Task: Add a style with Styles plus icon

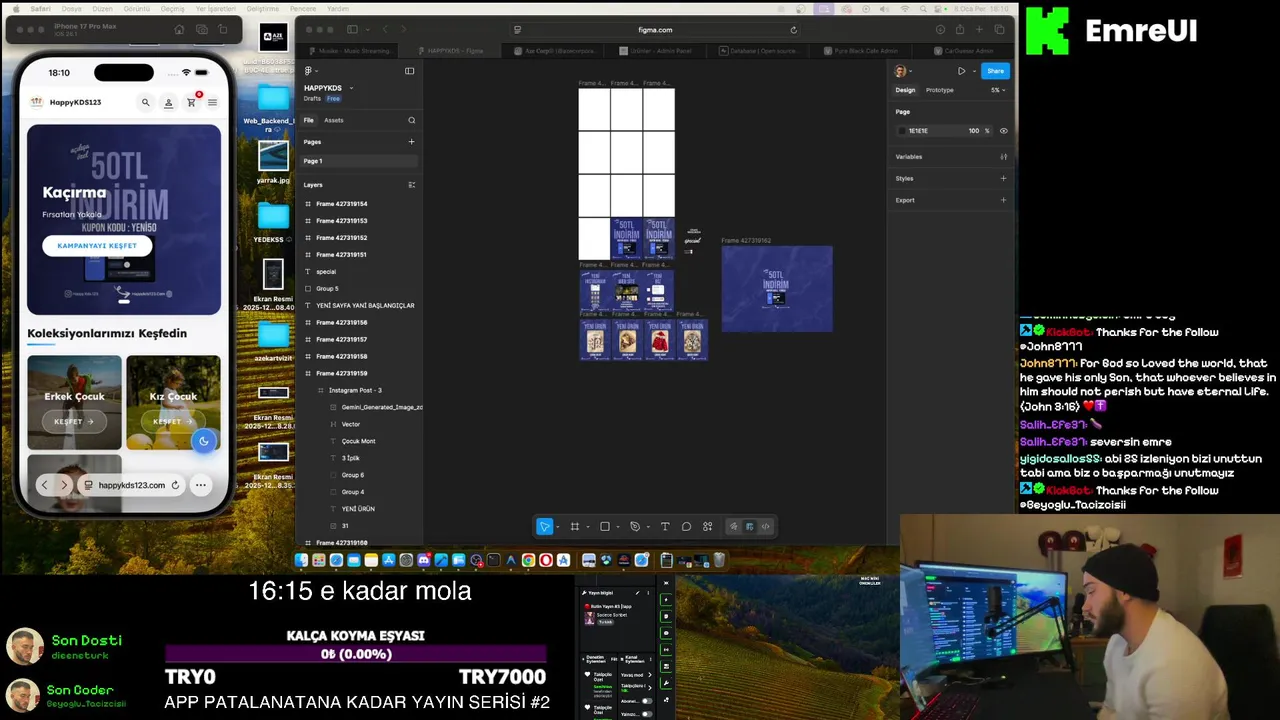Action: (x=1003, y=179)
